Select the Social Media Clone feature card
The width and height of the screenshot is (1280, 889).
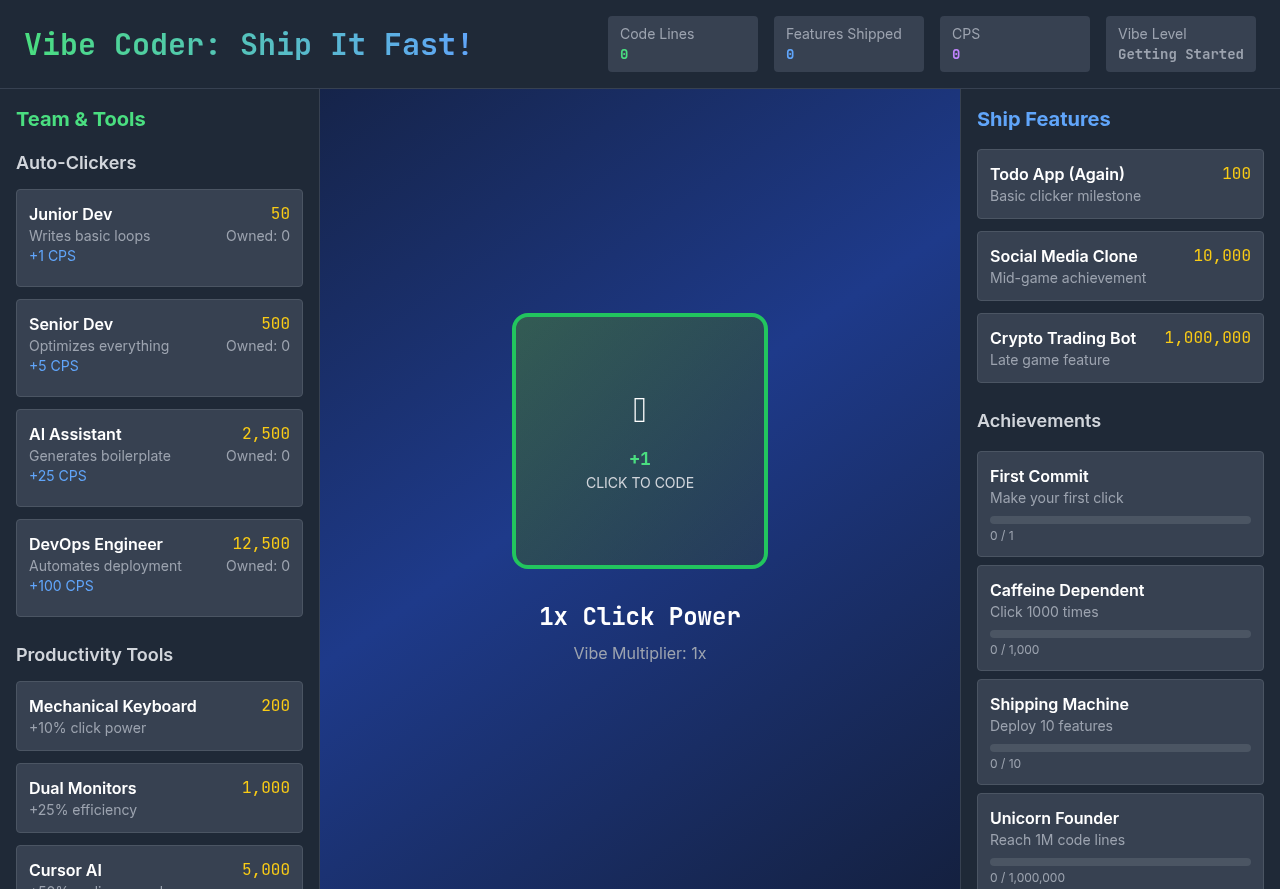[x=1119, y=265]
